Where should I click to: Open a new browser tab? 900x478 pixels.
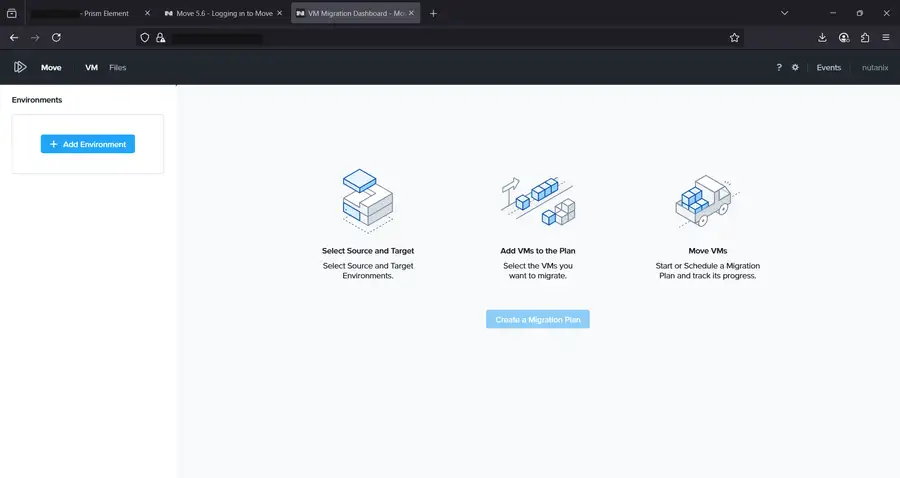tap(433, 13)
